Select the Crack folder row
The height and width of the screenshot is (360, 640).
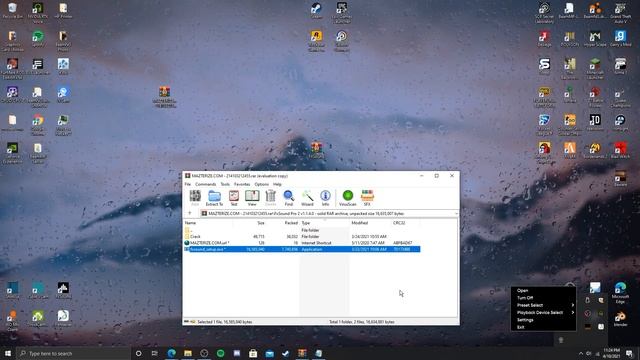302,236
